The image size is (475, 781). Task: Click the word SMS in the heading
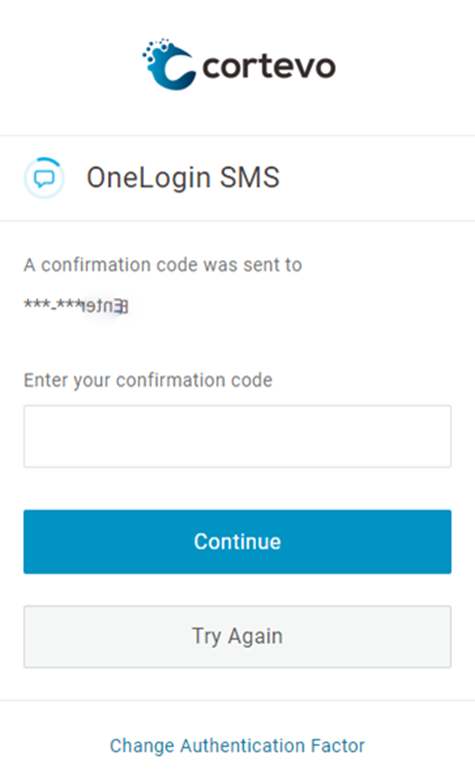click(x=250, y=177)
